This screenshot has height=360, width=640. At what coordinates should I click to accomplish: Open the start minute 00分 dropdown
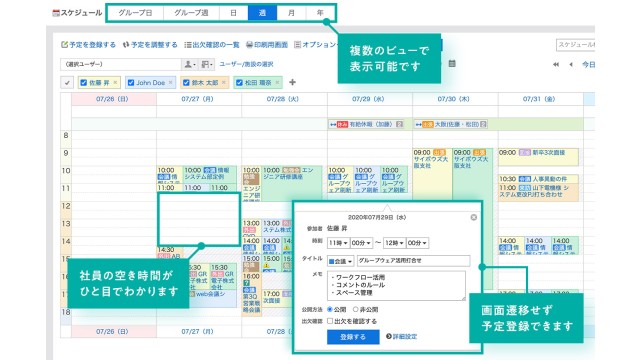(x=361, y=243)
